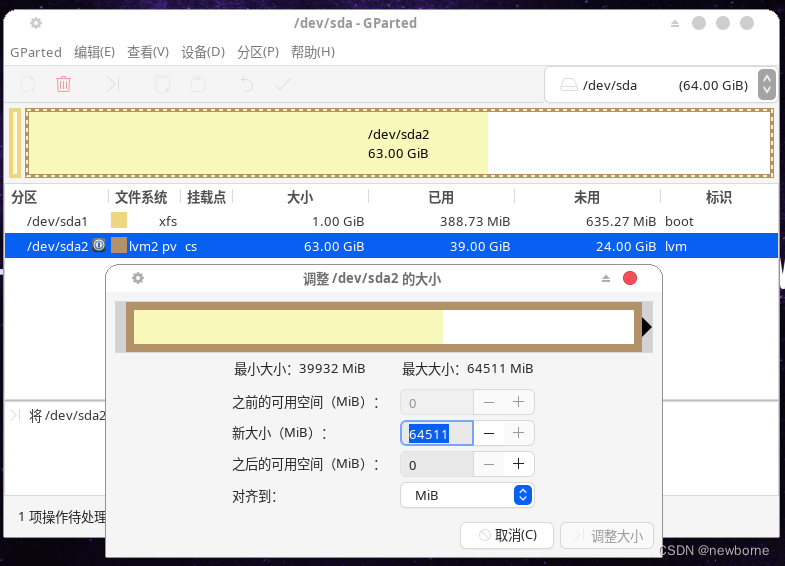Image resolution: width=785 pixels, height=566 pixels.
Task: Close the resize dialog with red button
Action: (x=630, y=278)
